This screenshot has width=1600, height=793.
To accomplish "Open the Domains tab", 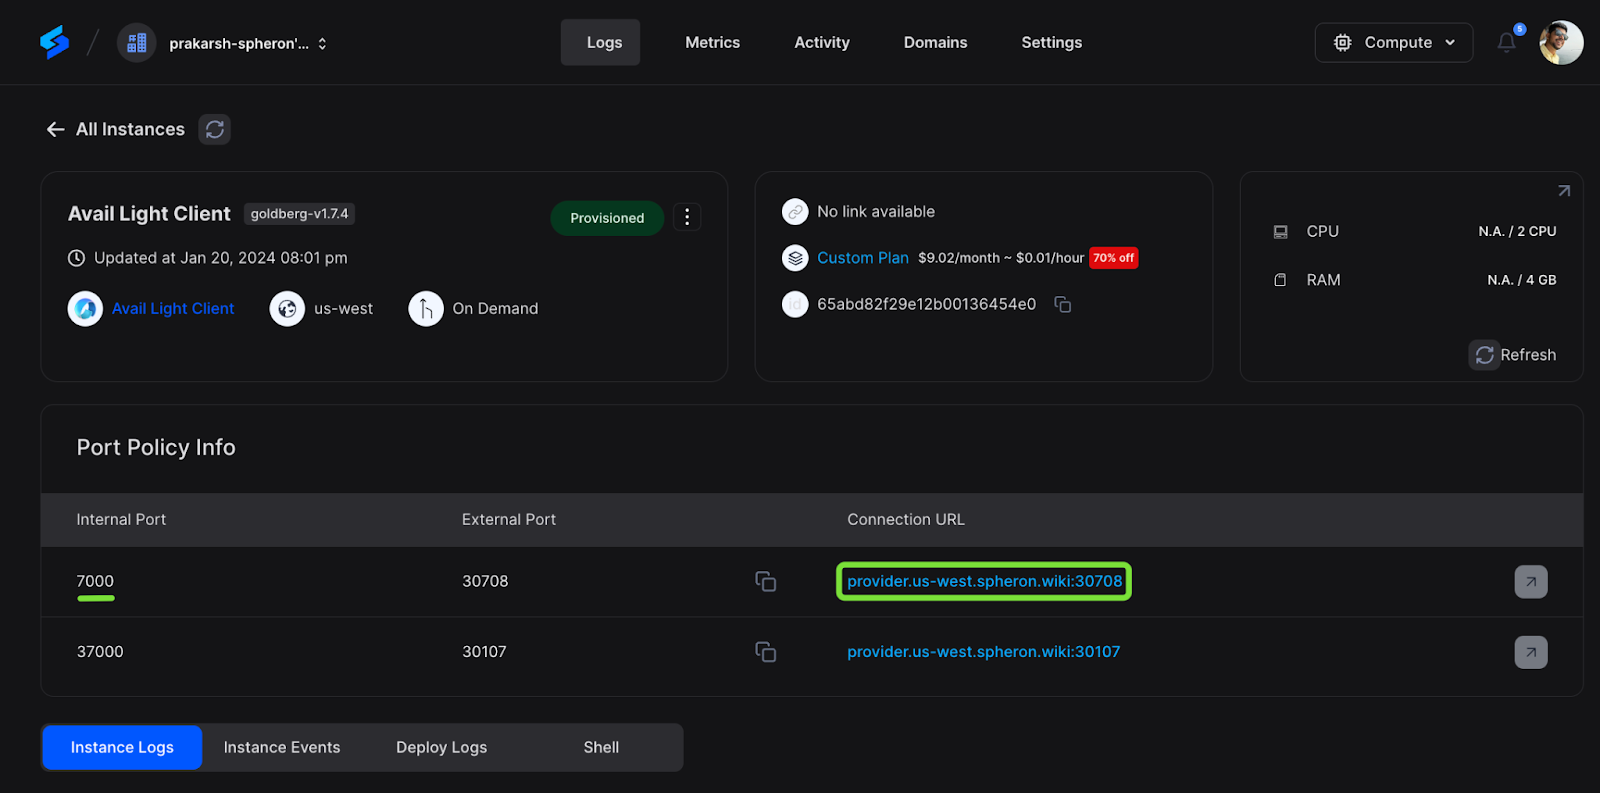I will coord(935,42).
